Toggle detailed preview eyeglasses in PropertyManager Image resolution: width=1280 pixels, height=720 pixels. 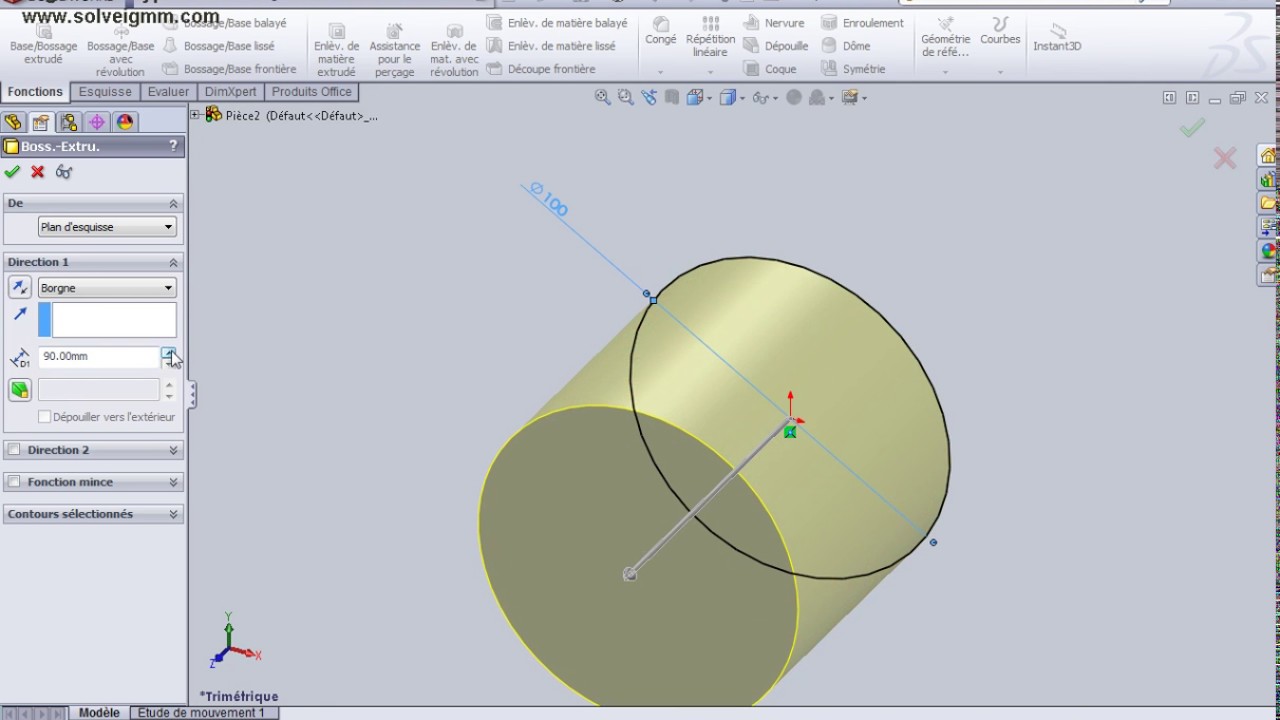[x=64, y=172]
